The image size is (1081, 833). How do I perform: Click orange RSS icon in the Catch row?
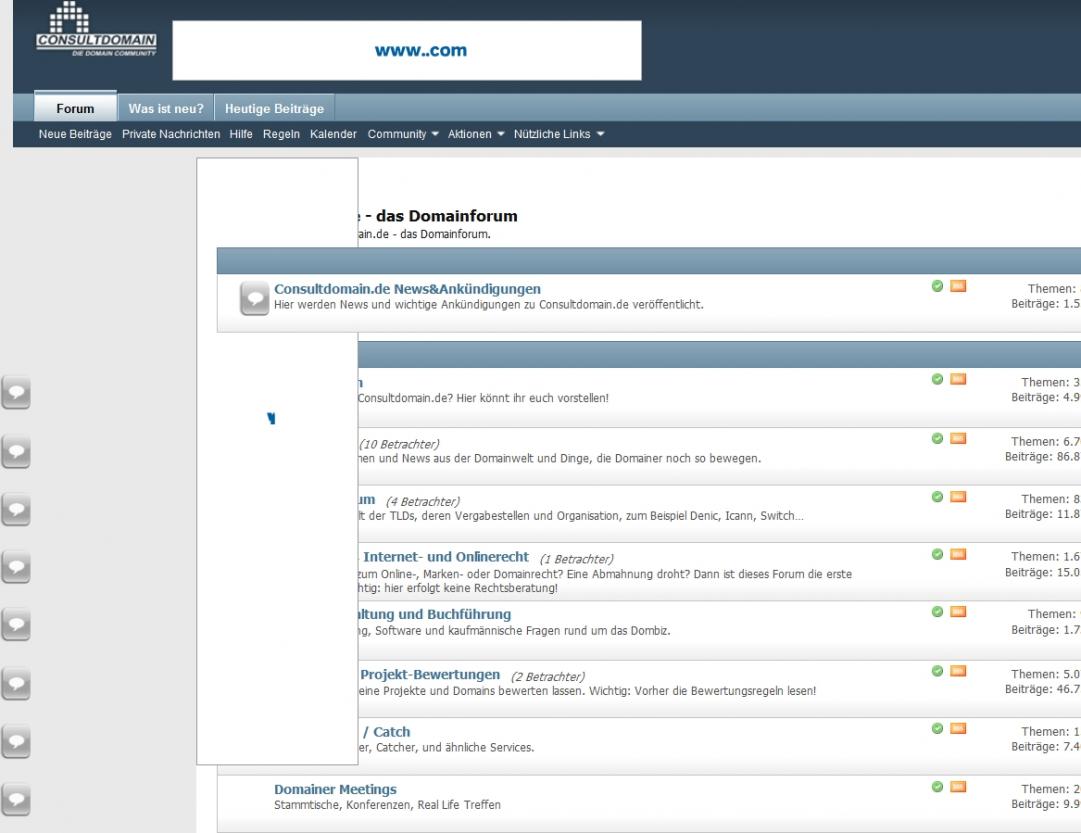click(x=958, y=728)
